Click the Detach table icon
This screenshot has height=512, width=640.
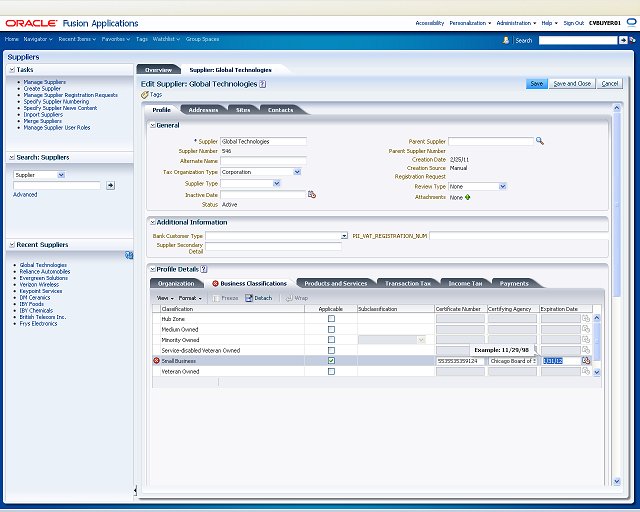point(249,298)
